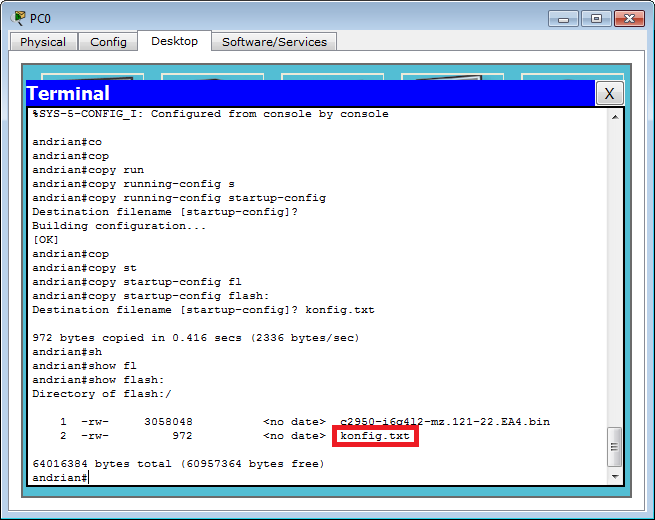Click the Terminal title text
Screen dimensions: 655x520
[68, 93]
